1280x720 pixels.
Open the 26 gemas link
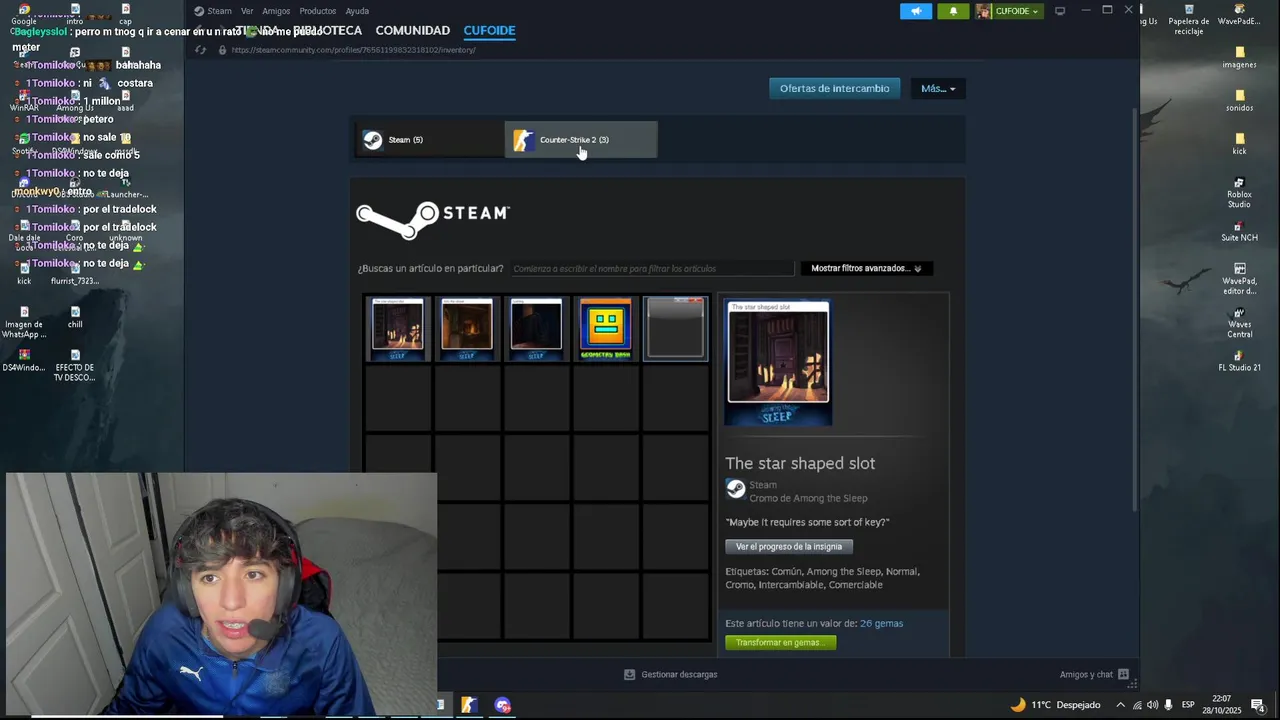click(x=881, y=623)
